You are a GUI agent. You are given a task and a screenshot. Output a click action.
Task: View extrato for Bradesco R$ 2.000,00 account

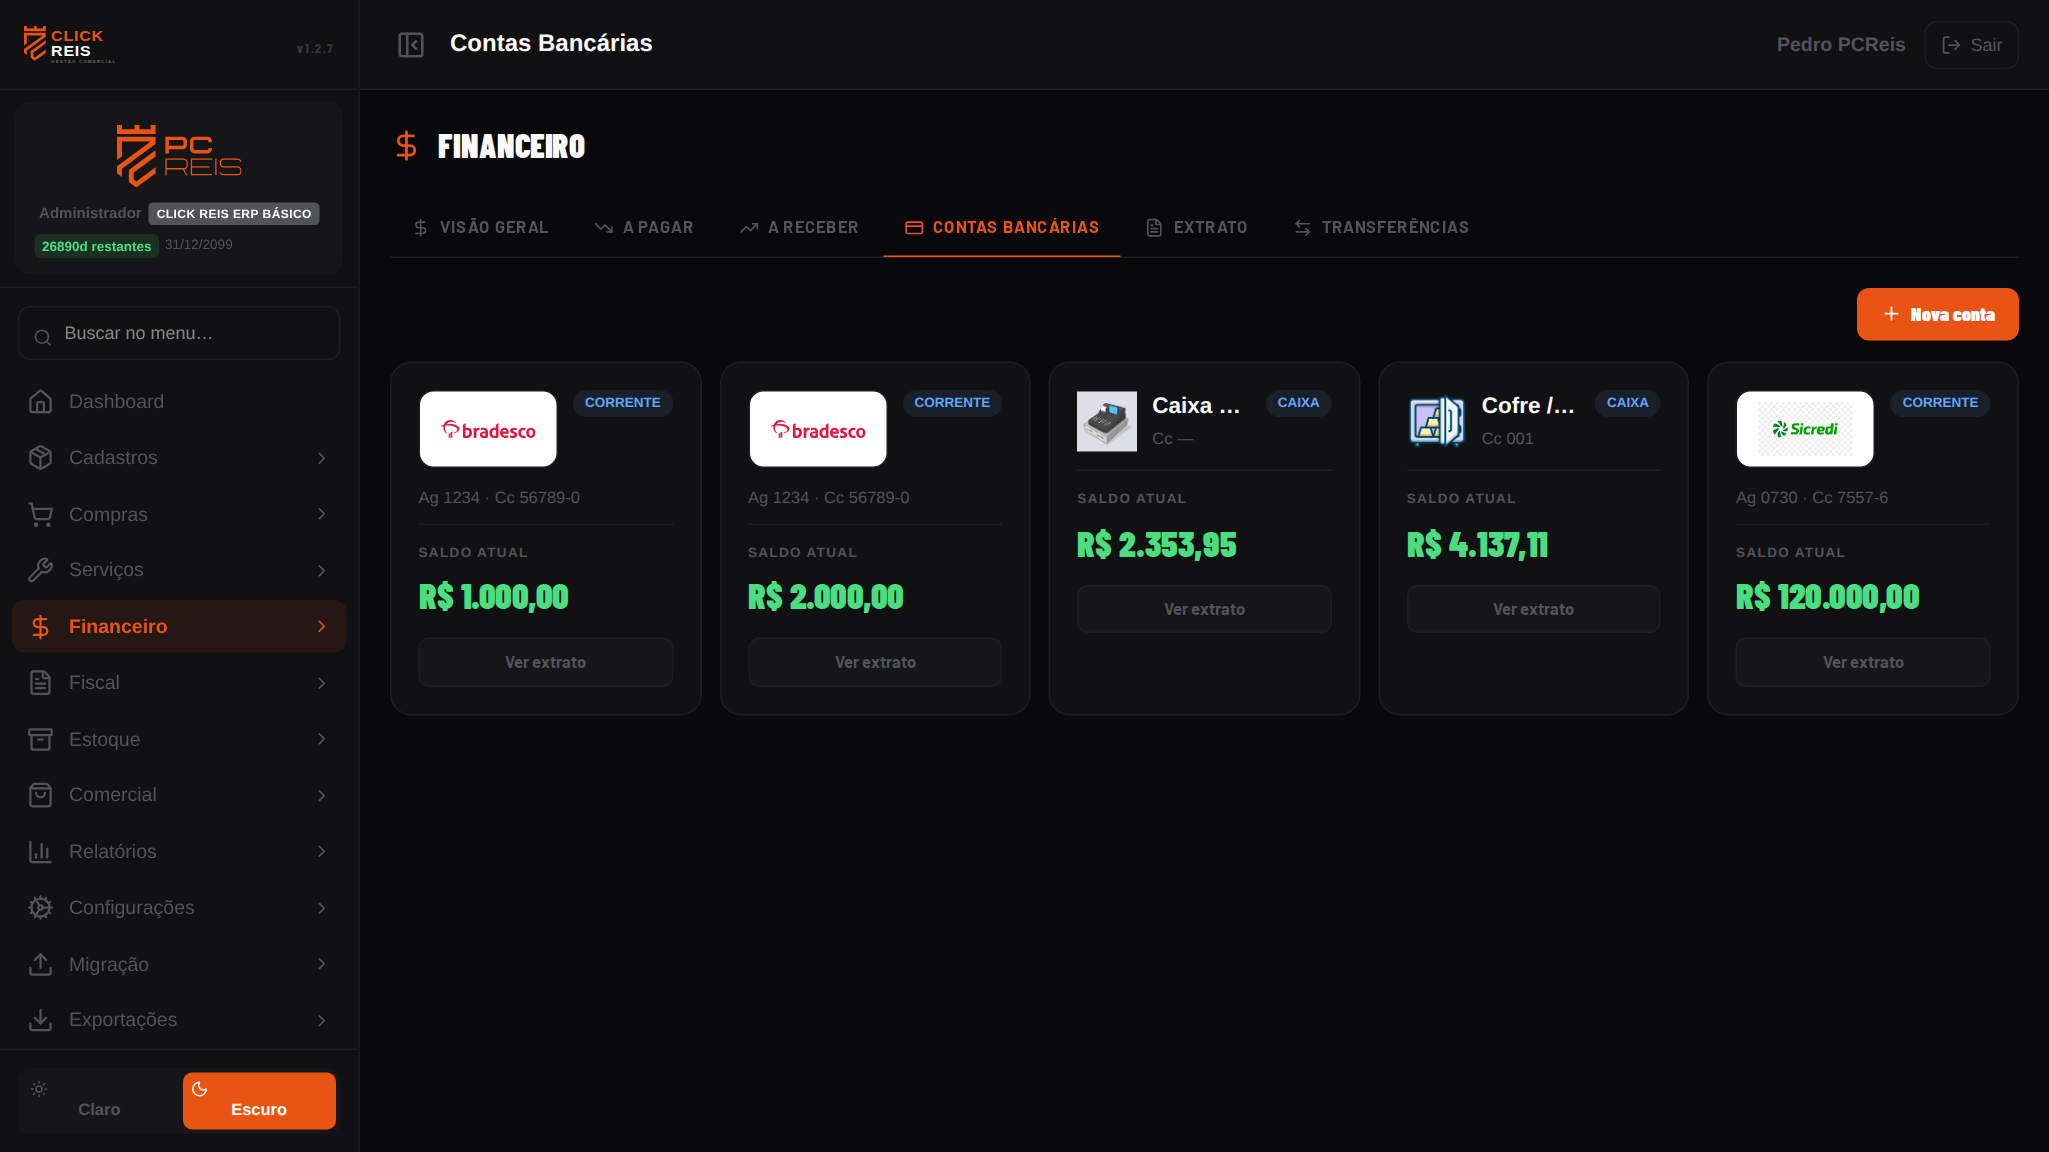875,662
